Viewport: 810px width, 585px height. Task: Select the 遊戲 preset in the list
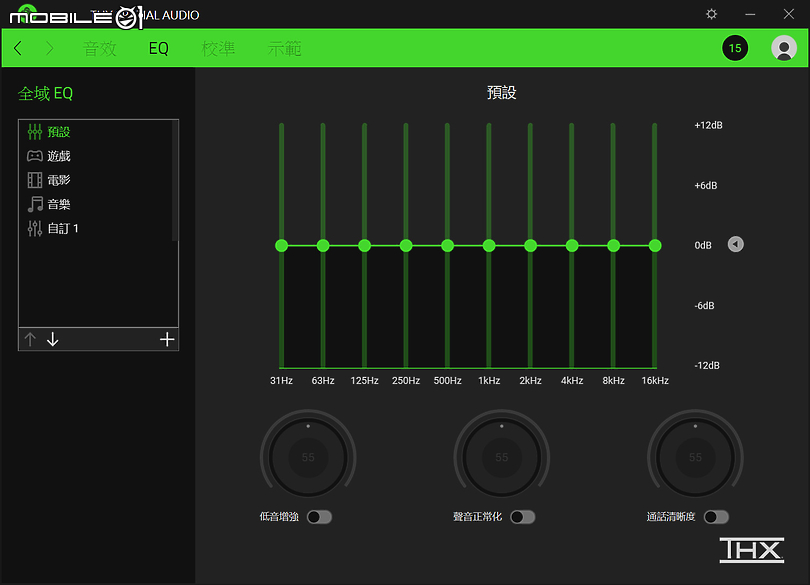pos(96,156)
